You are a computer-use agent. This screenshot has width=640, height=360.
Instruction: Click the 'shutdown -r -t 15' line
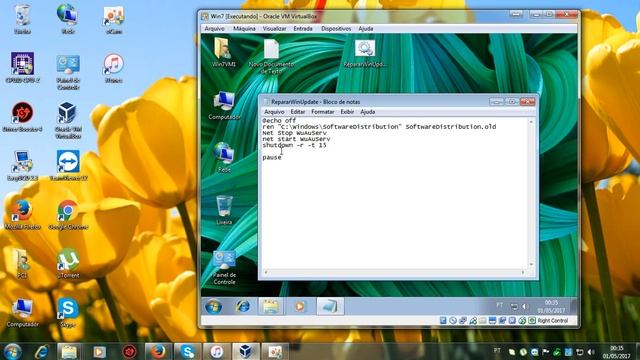(294, 145)
